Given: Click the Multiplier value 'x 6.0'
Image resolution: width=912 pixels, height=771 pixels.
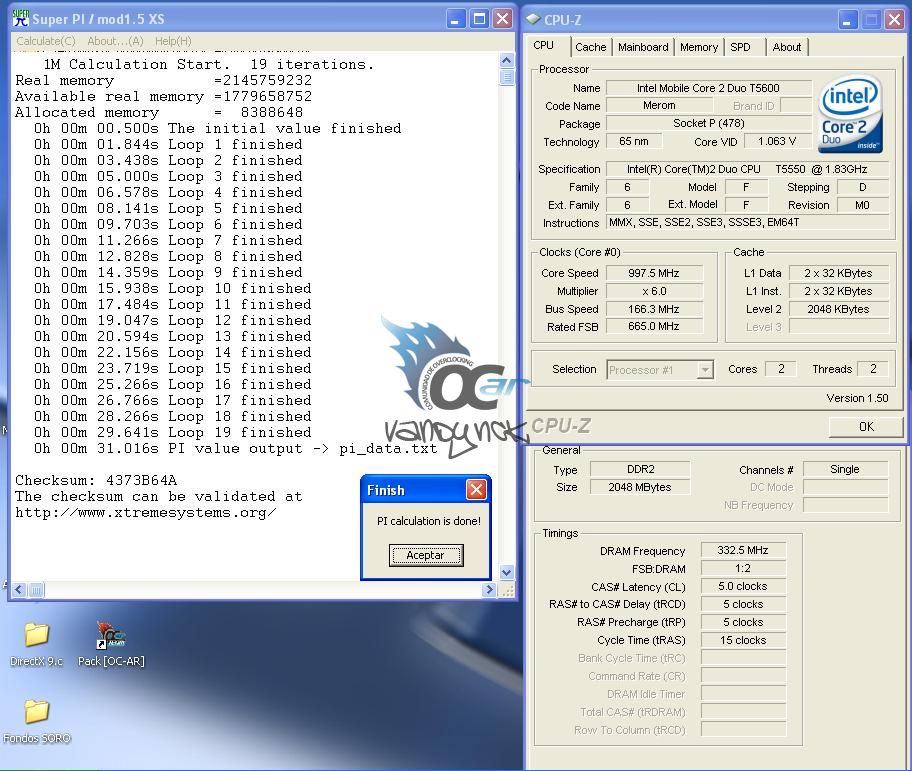Looking at the screenshot, I should (x=654, y=291).
